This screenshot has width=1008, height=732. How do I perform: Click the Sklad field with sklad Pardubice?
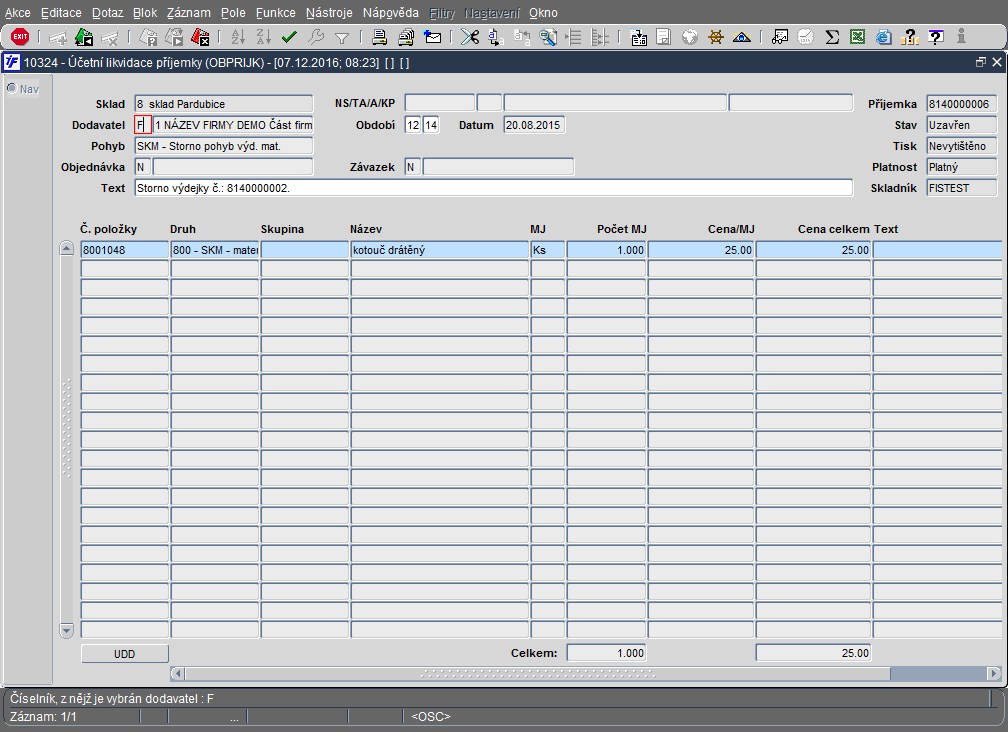(x=224, y=103)
